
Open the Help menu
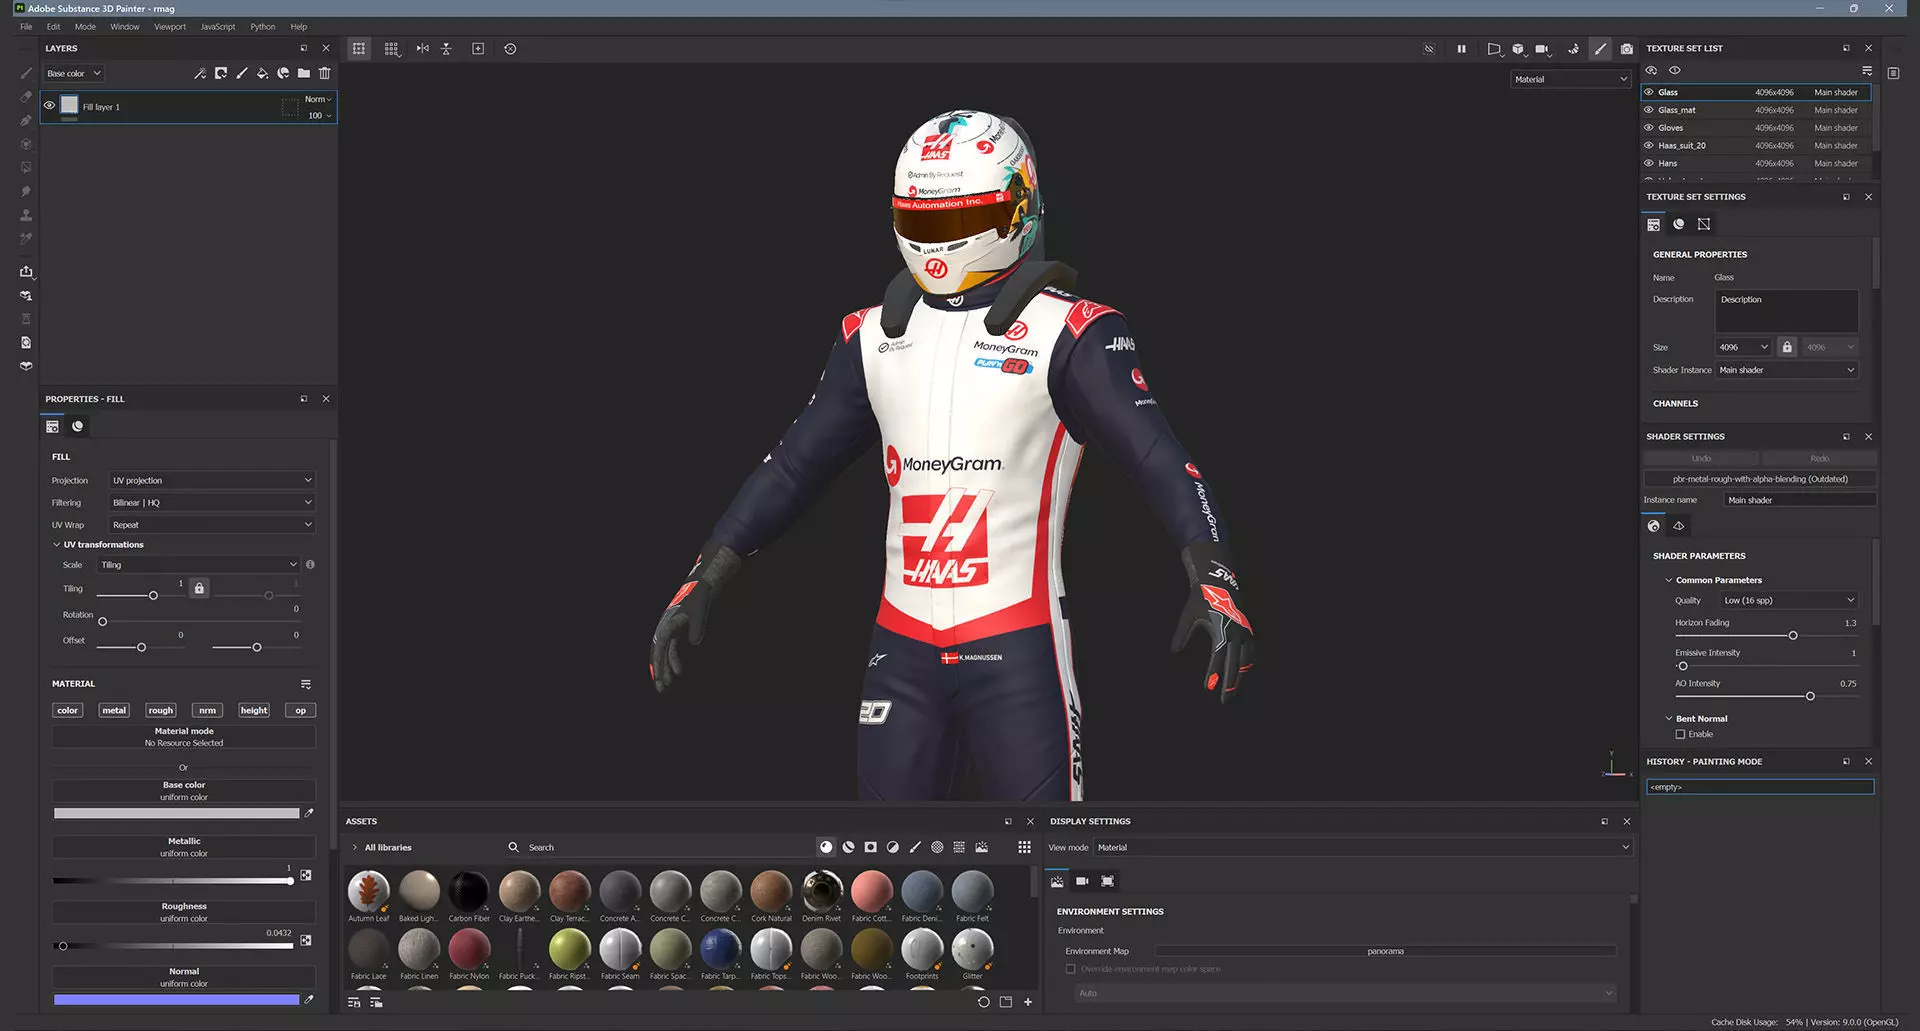(x=298, y=27)
